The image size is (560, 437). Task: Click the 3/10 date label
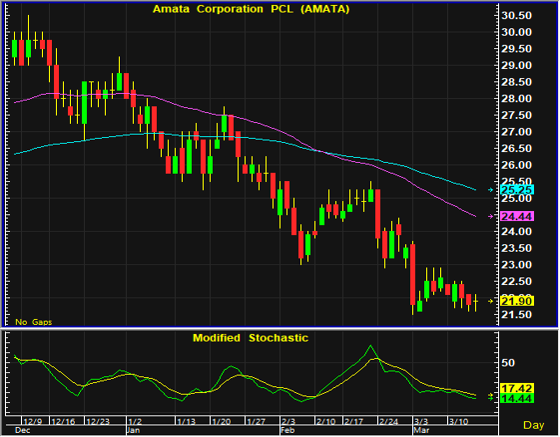pos(459,422)
